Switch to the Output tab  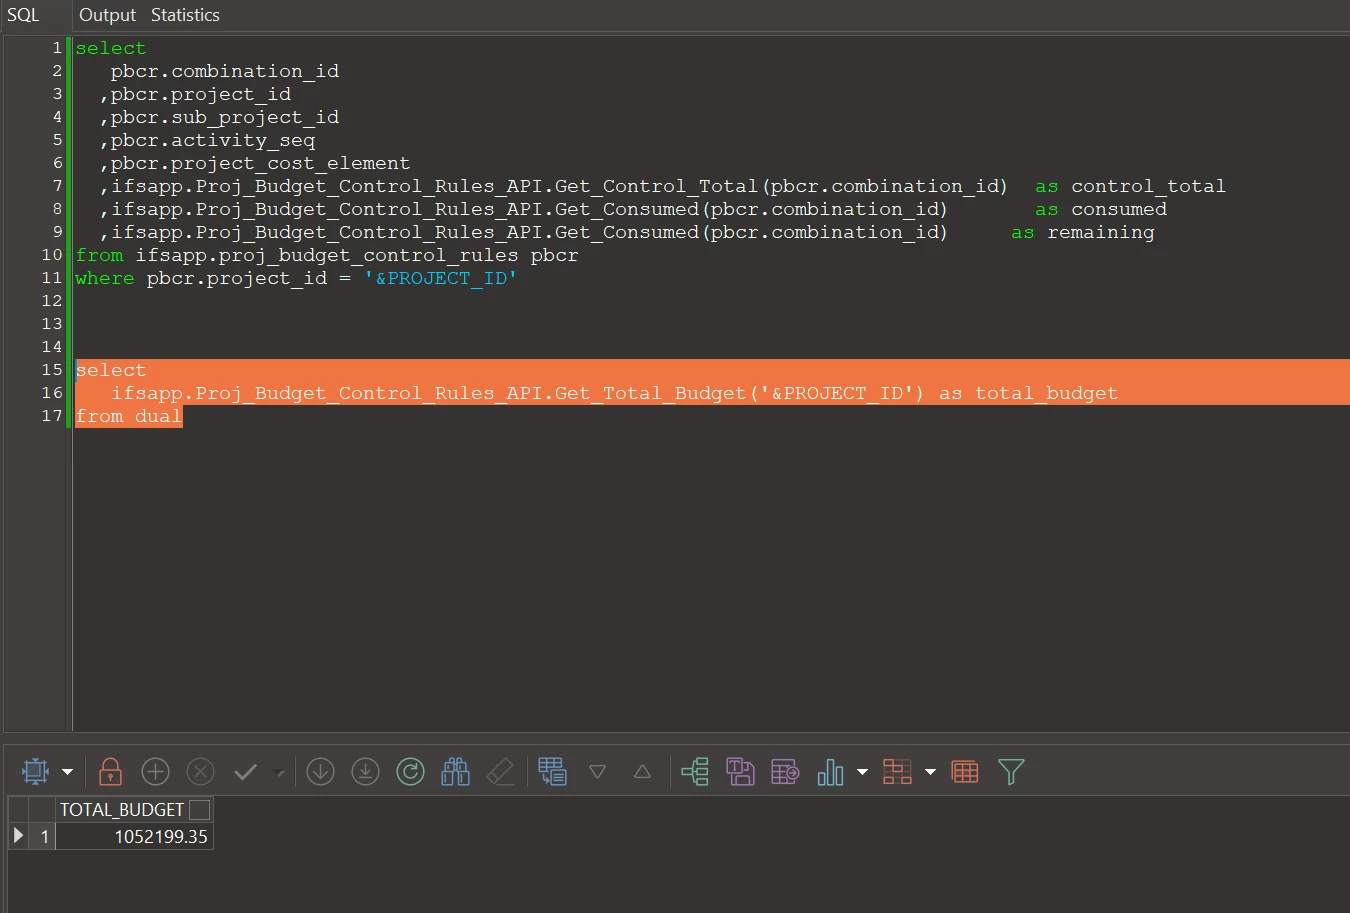[x=107, y=15]
